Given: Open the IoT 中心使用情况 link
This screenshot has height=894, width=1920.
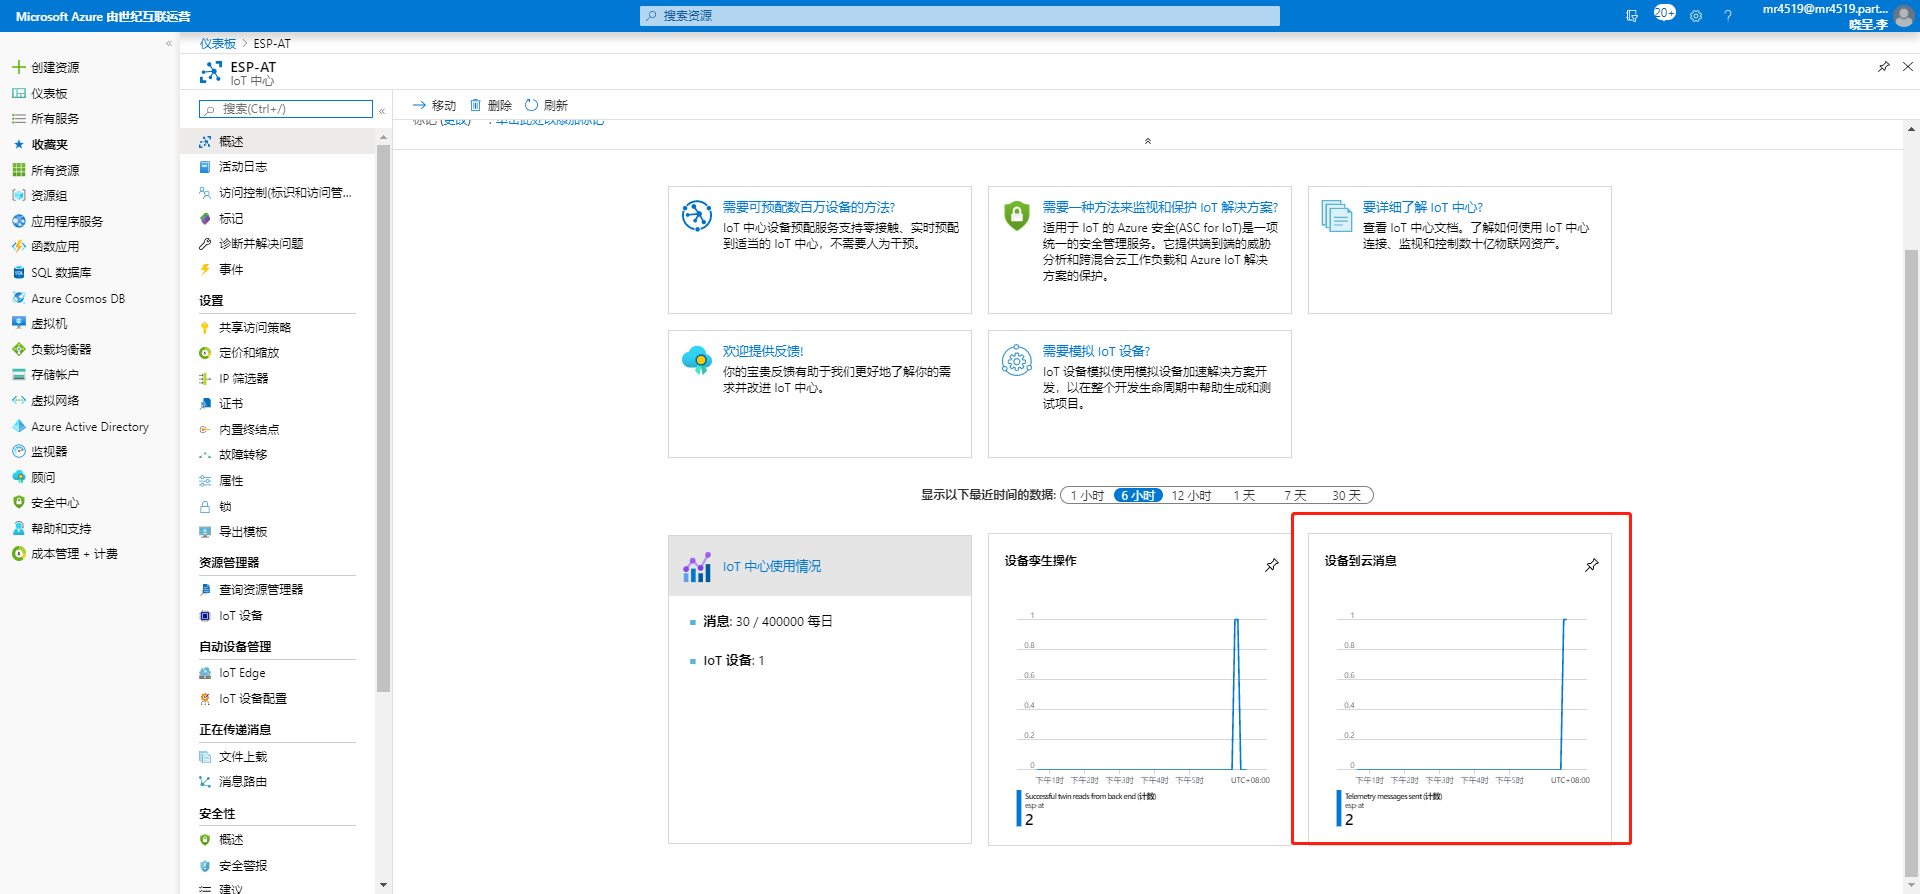Looking at the screenshot, I should [772, 566].
